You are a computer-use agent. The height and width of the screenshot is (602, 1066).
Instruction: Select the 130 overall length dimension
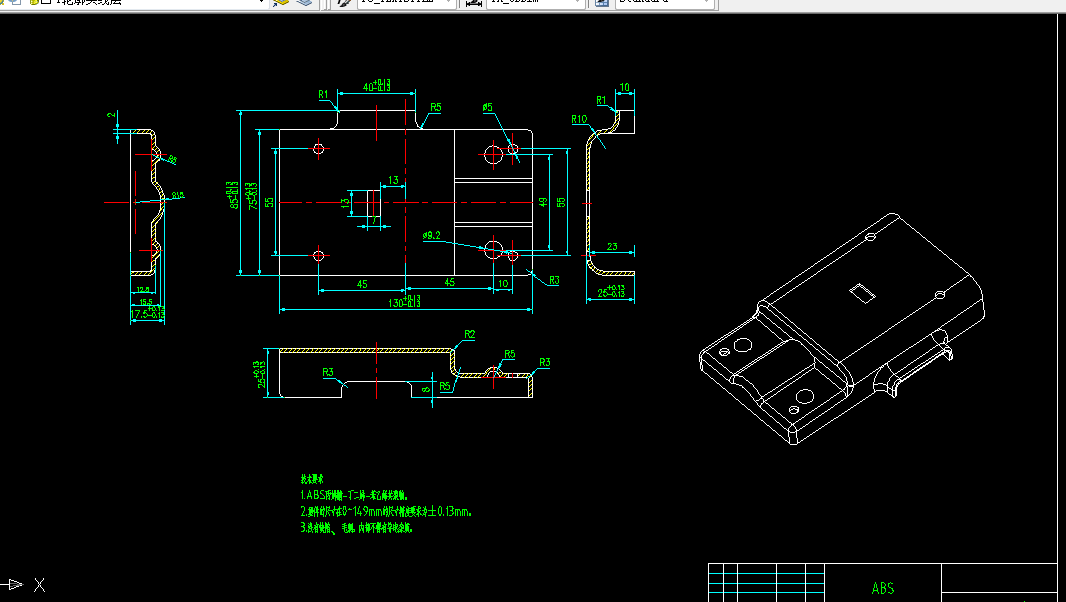405,301
